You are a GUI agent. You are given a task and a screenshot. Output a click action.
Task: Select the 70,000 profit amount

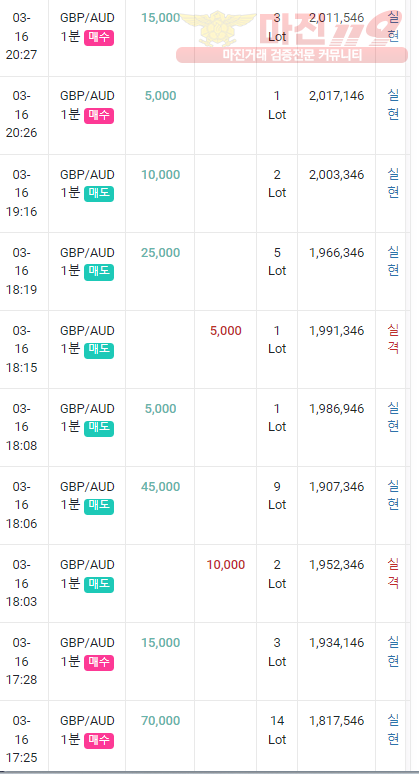coord(160,721)
